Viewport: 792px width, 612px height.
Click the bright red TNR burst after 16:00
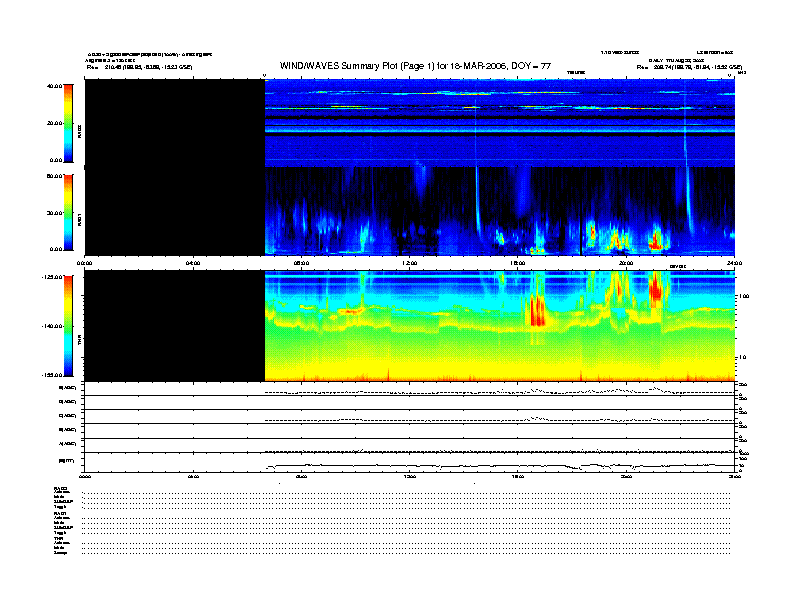tap(537, 311)
